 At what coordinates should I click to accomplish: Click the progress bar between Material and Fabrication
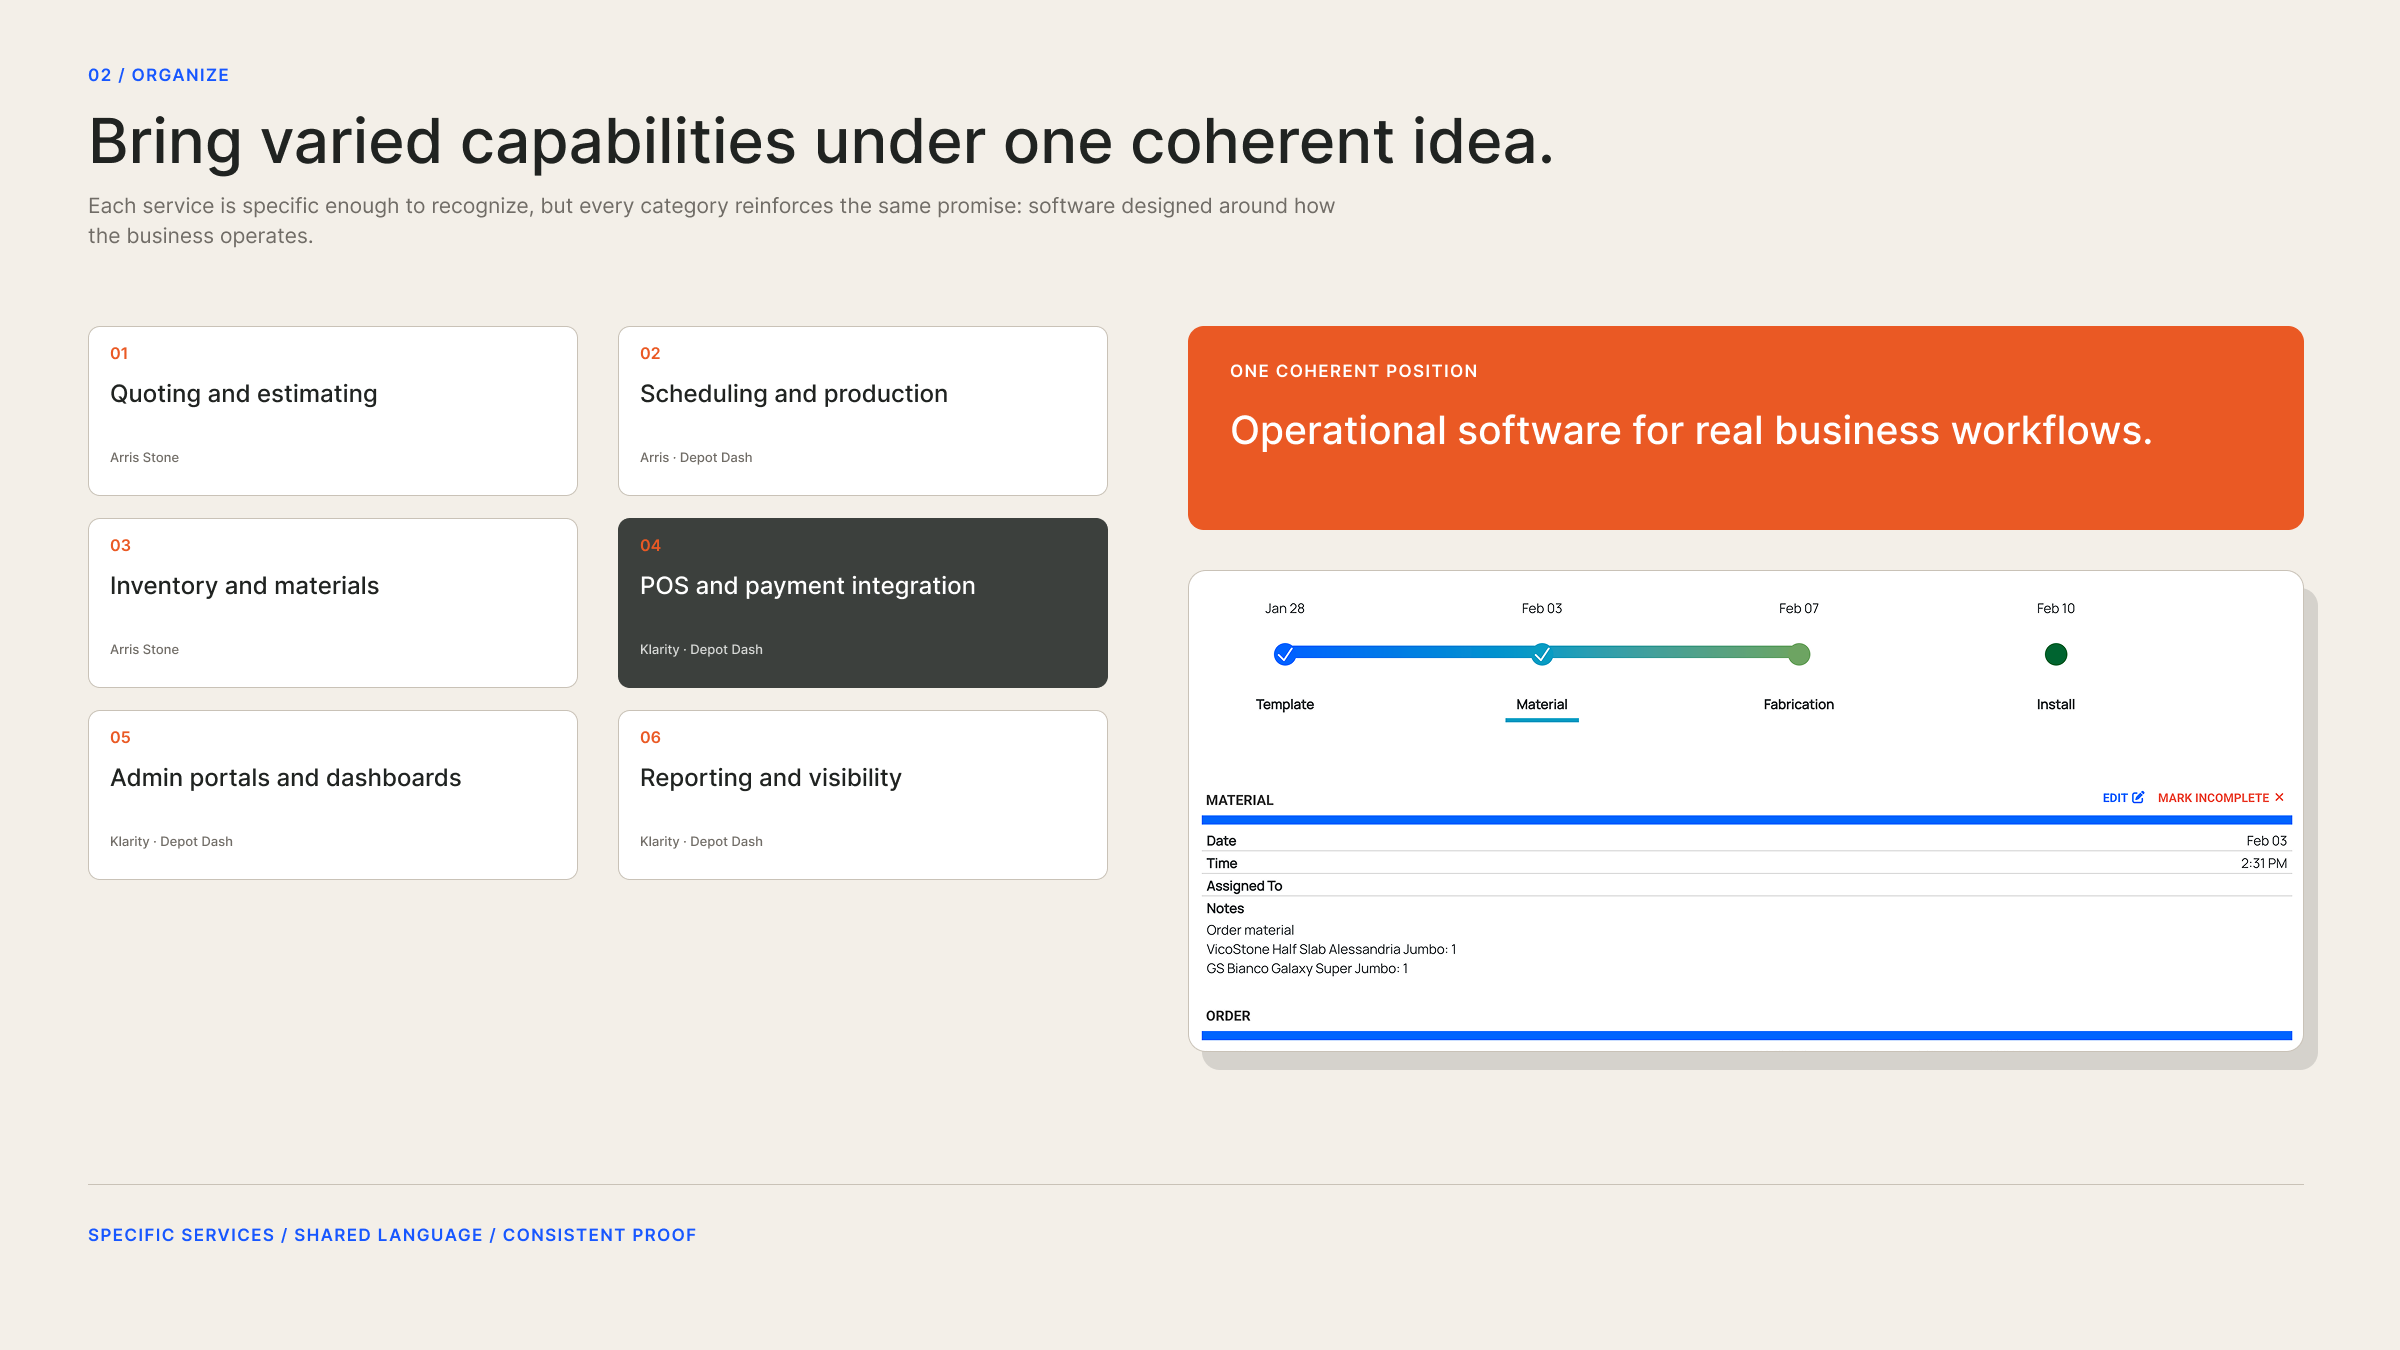click(1670, 653)
